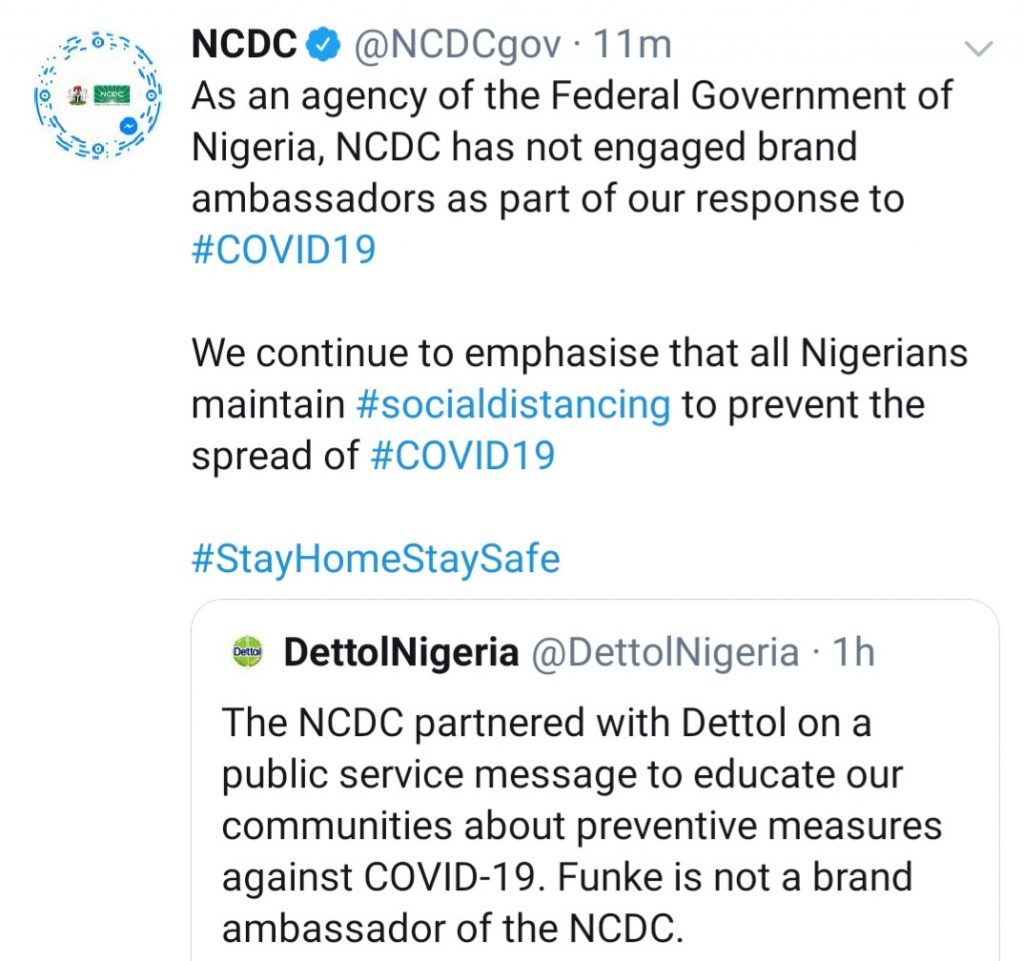The height and width of the screenshot is (961, 1024).
Task: Open the #StayHomeStaySafe hashtag
Action: pyautogui.click(x=375, y=558)
